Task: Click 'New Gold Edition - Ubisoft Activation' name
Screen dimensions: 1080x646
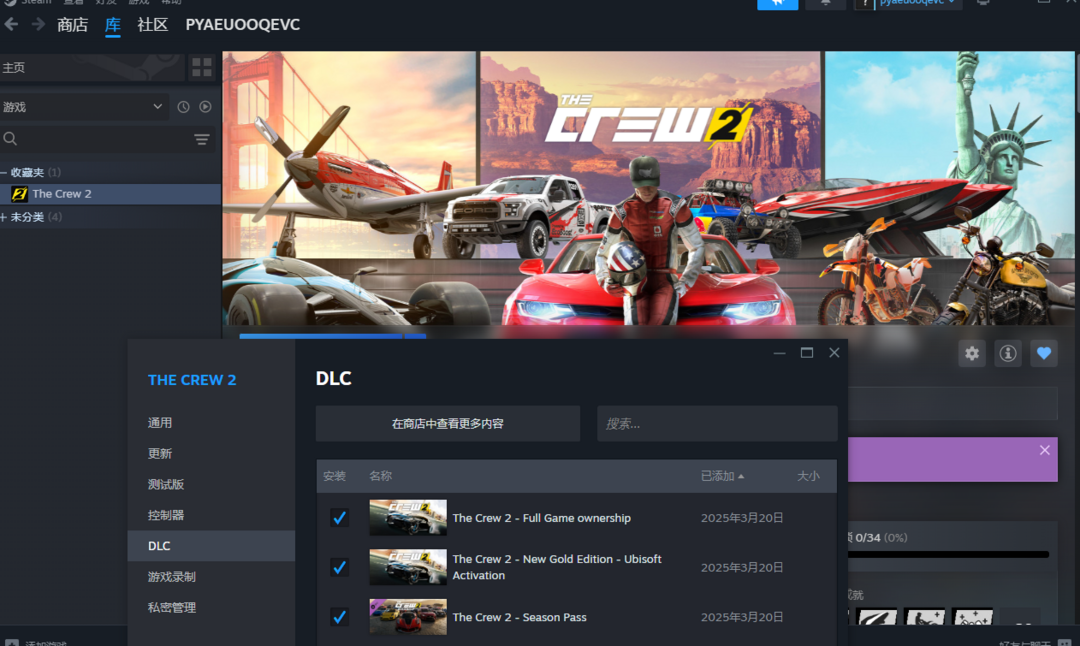Action: click(557, 567)
